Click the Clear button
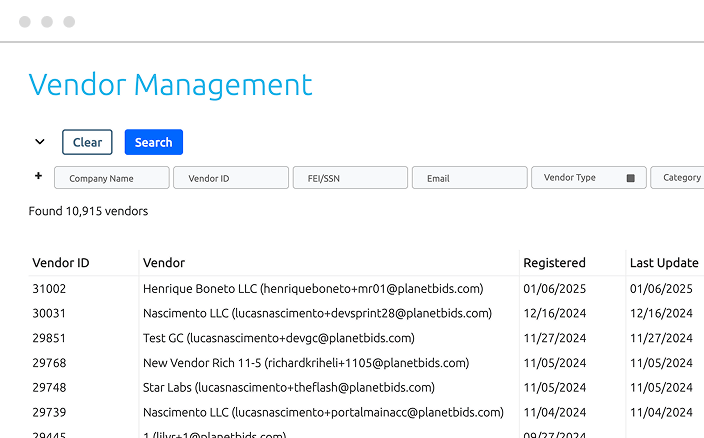This screenshot has height=438, width=704. [87, 142]
